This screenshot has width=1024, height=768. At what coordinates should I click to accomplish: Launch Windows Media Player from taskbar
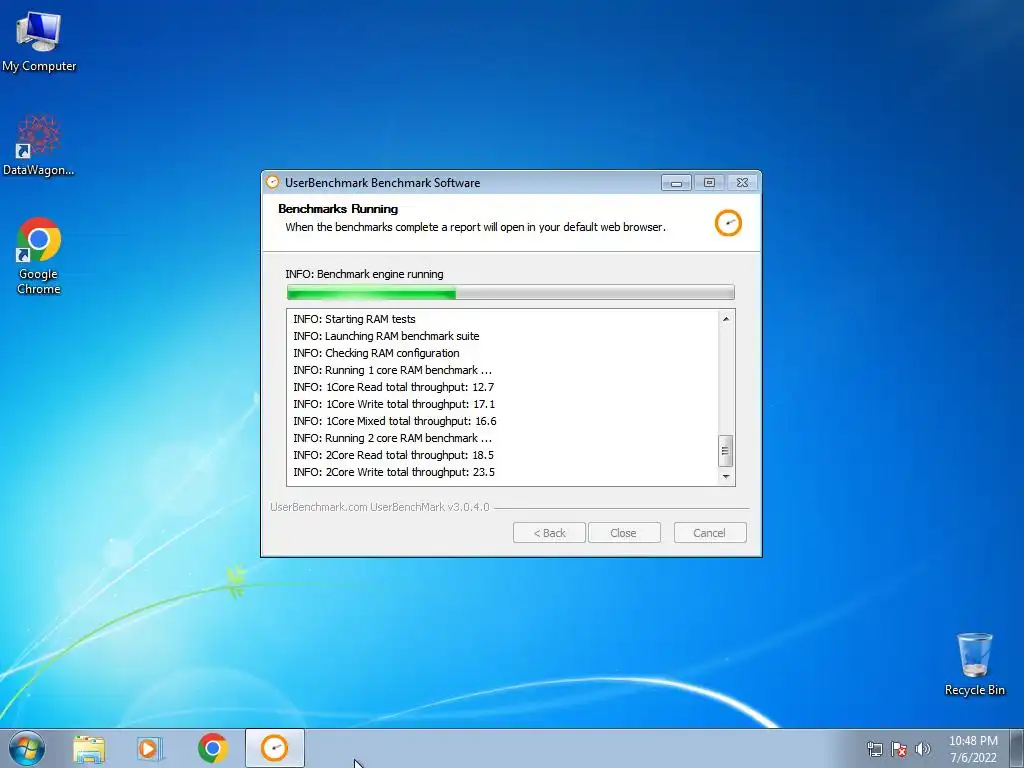(x=150, y=748)
